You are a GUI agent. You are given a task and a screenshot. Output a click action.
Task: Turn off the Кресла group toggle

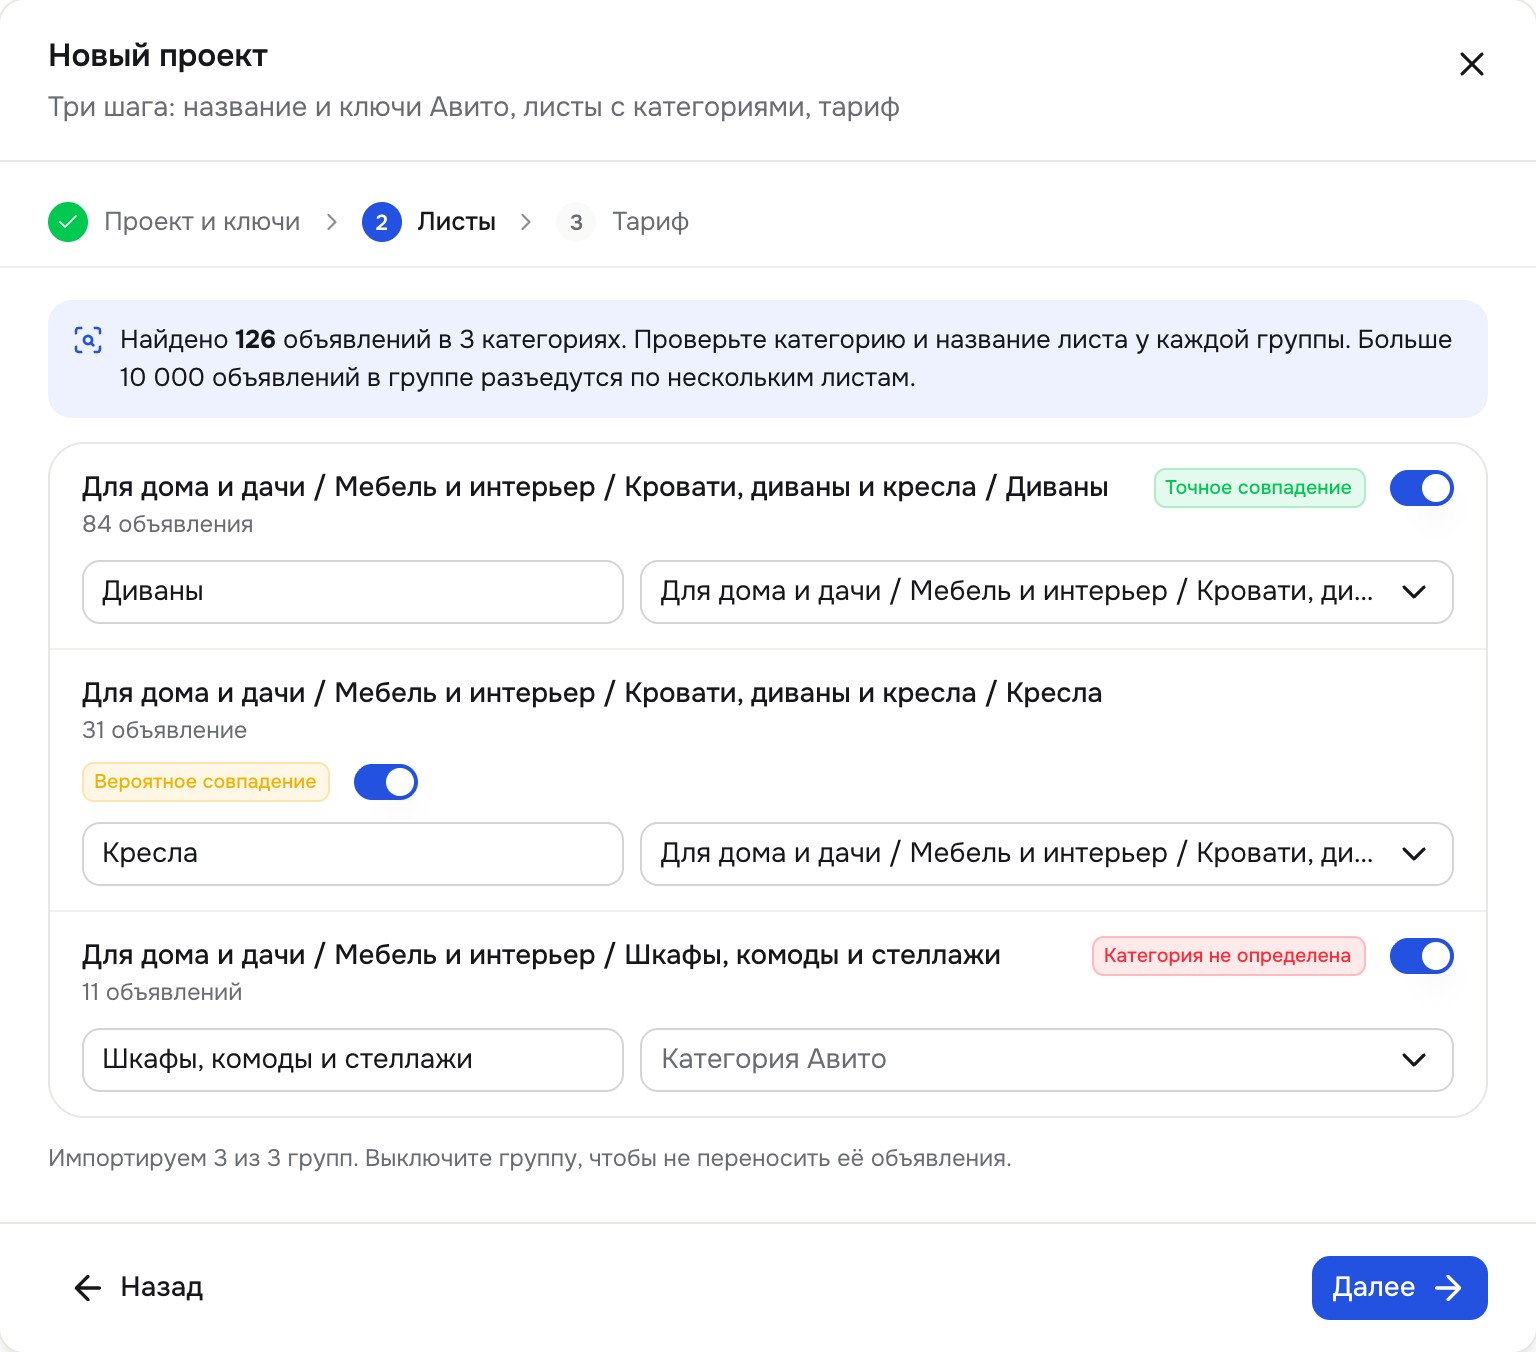(x=386, y=782)
